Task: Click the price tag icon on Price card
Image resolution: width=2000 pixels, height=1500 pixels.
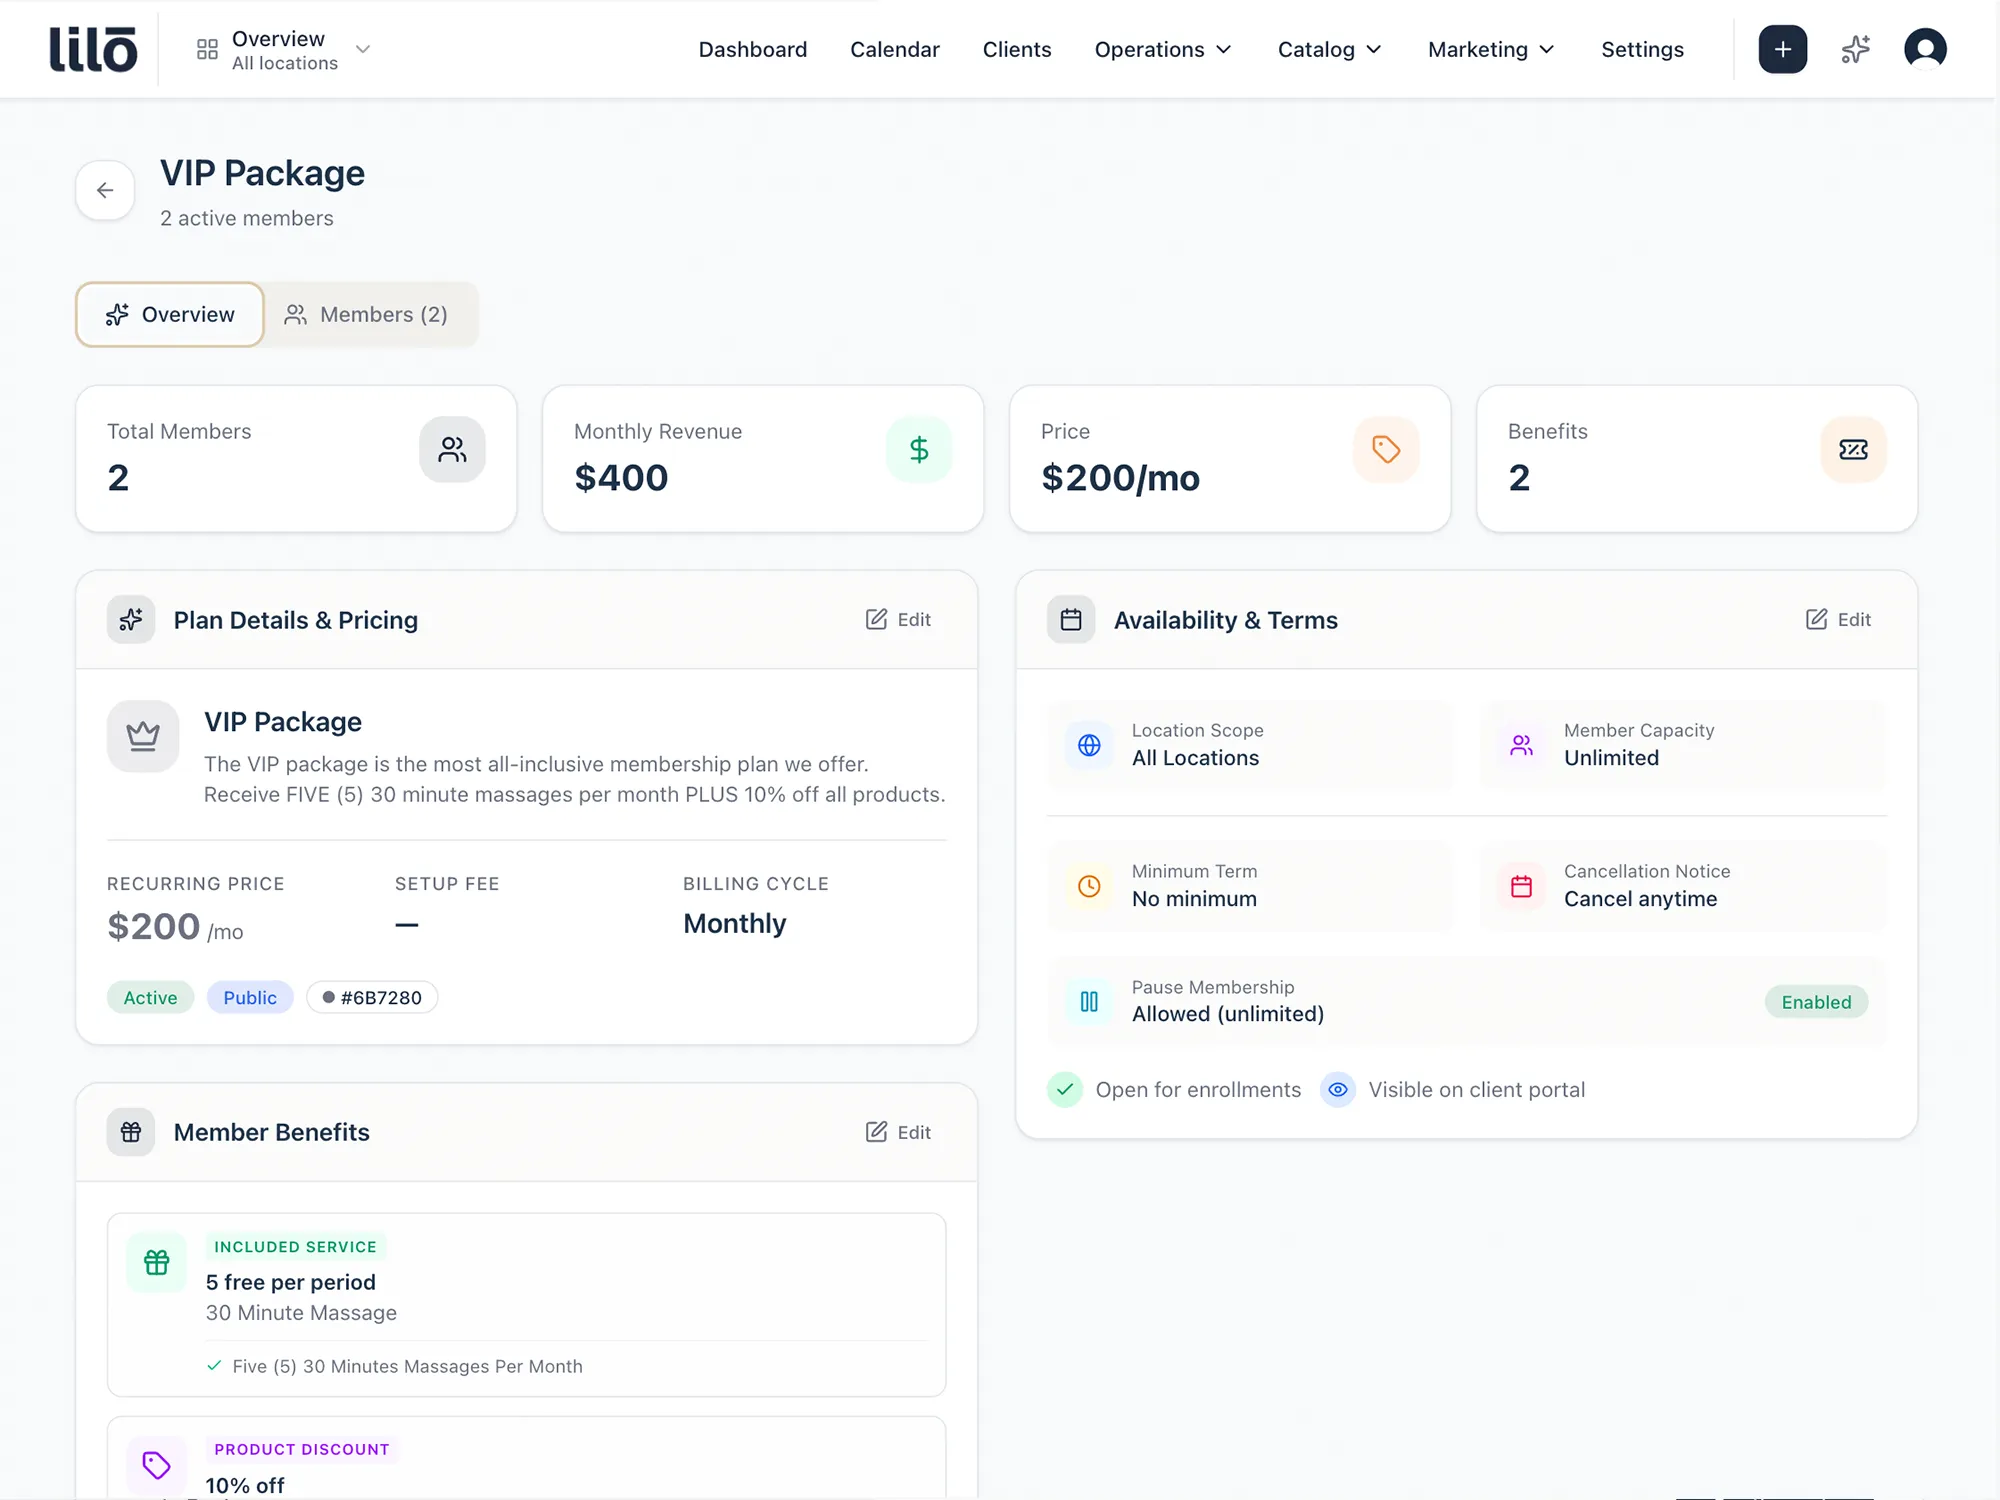Action: click(1386, 449)
